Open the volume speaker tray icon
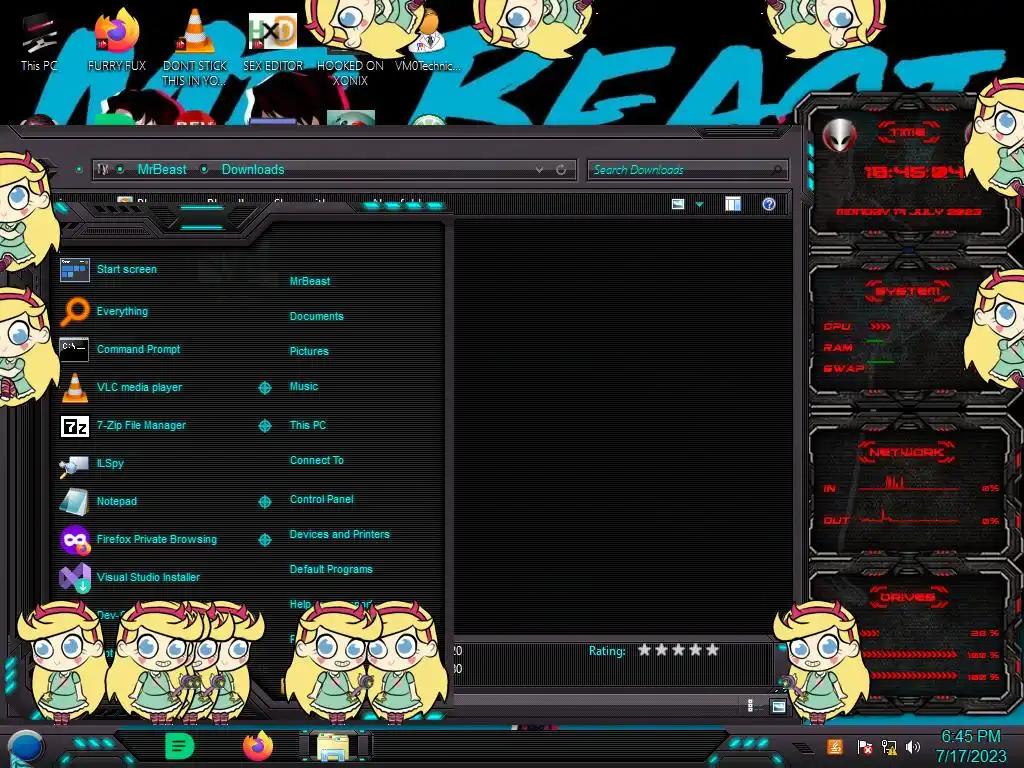The image size is (1024, 768). [913, 746]
